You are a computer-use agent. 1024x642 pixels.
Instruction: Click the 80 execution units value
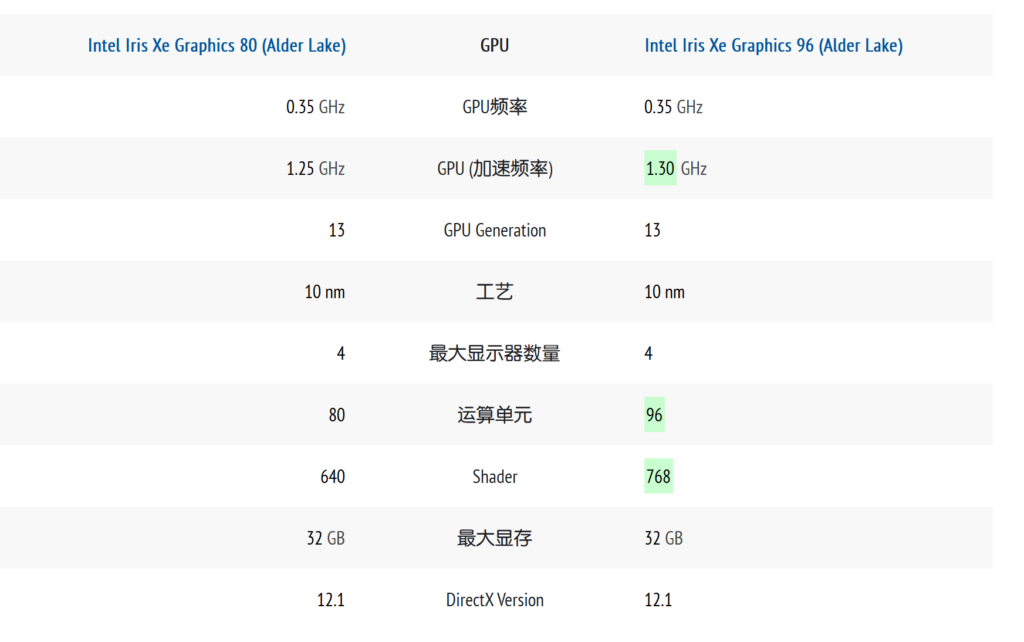pyautogui.click(x=337, y=415)
